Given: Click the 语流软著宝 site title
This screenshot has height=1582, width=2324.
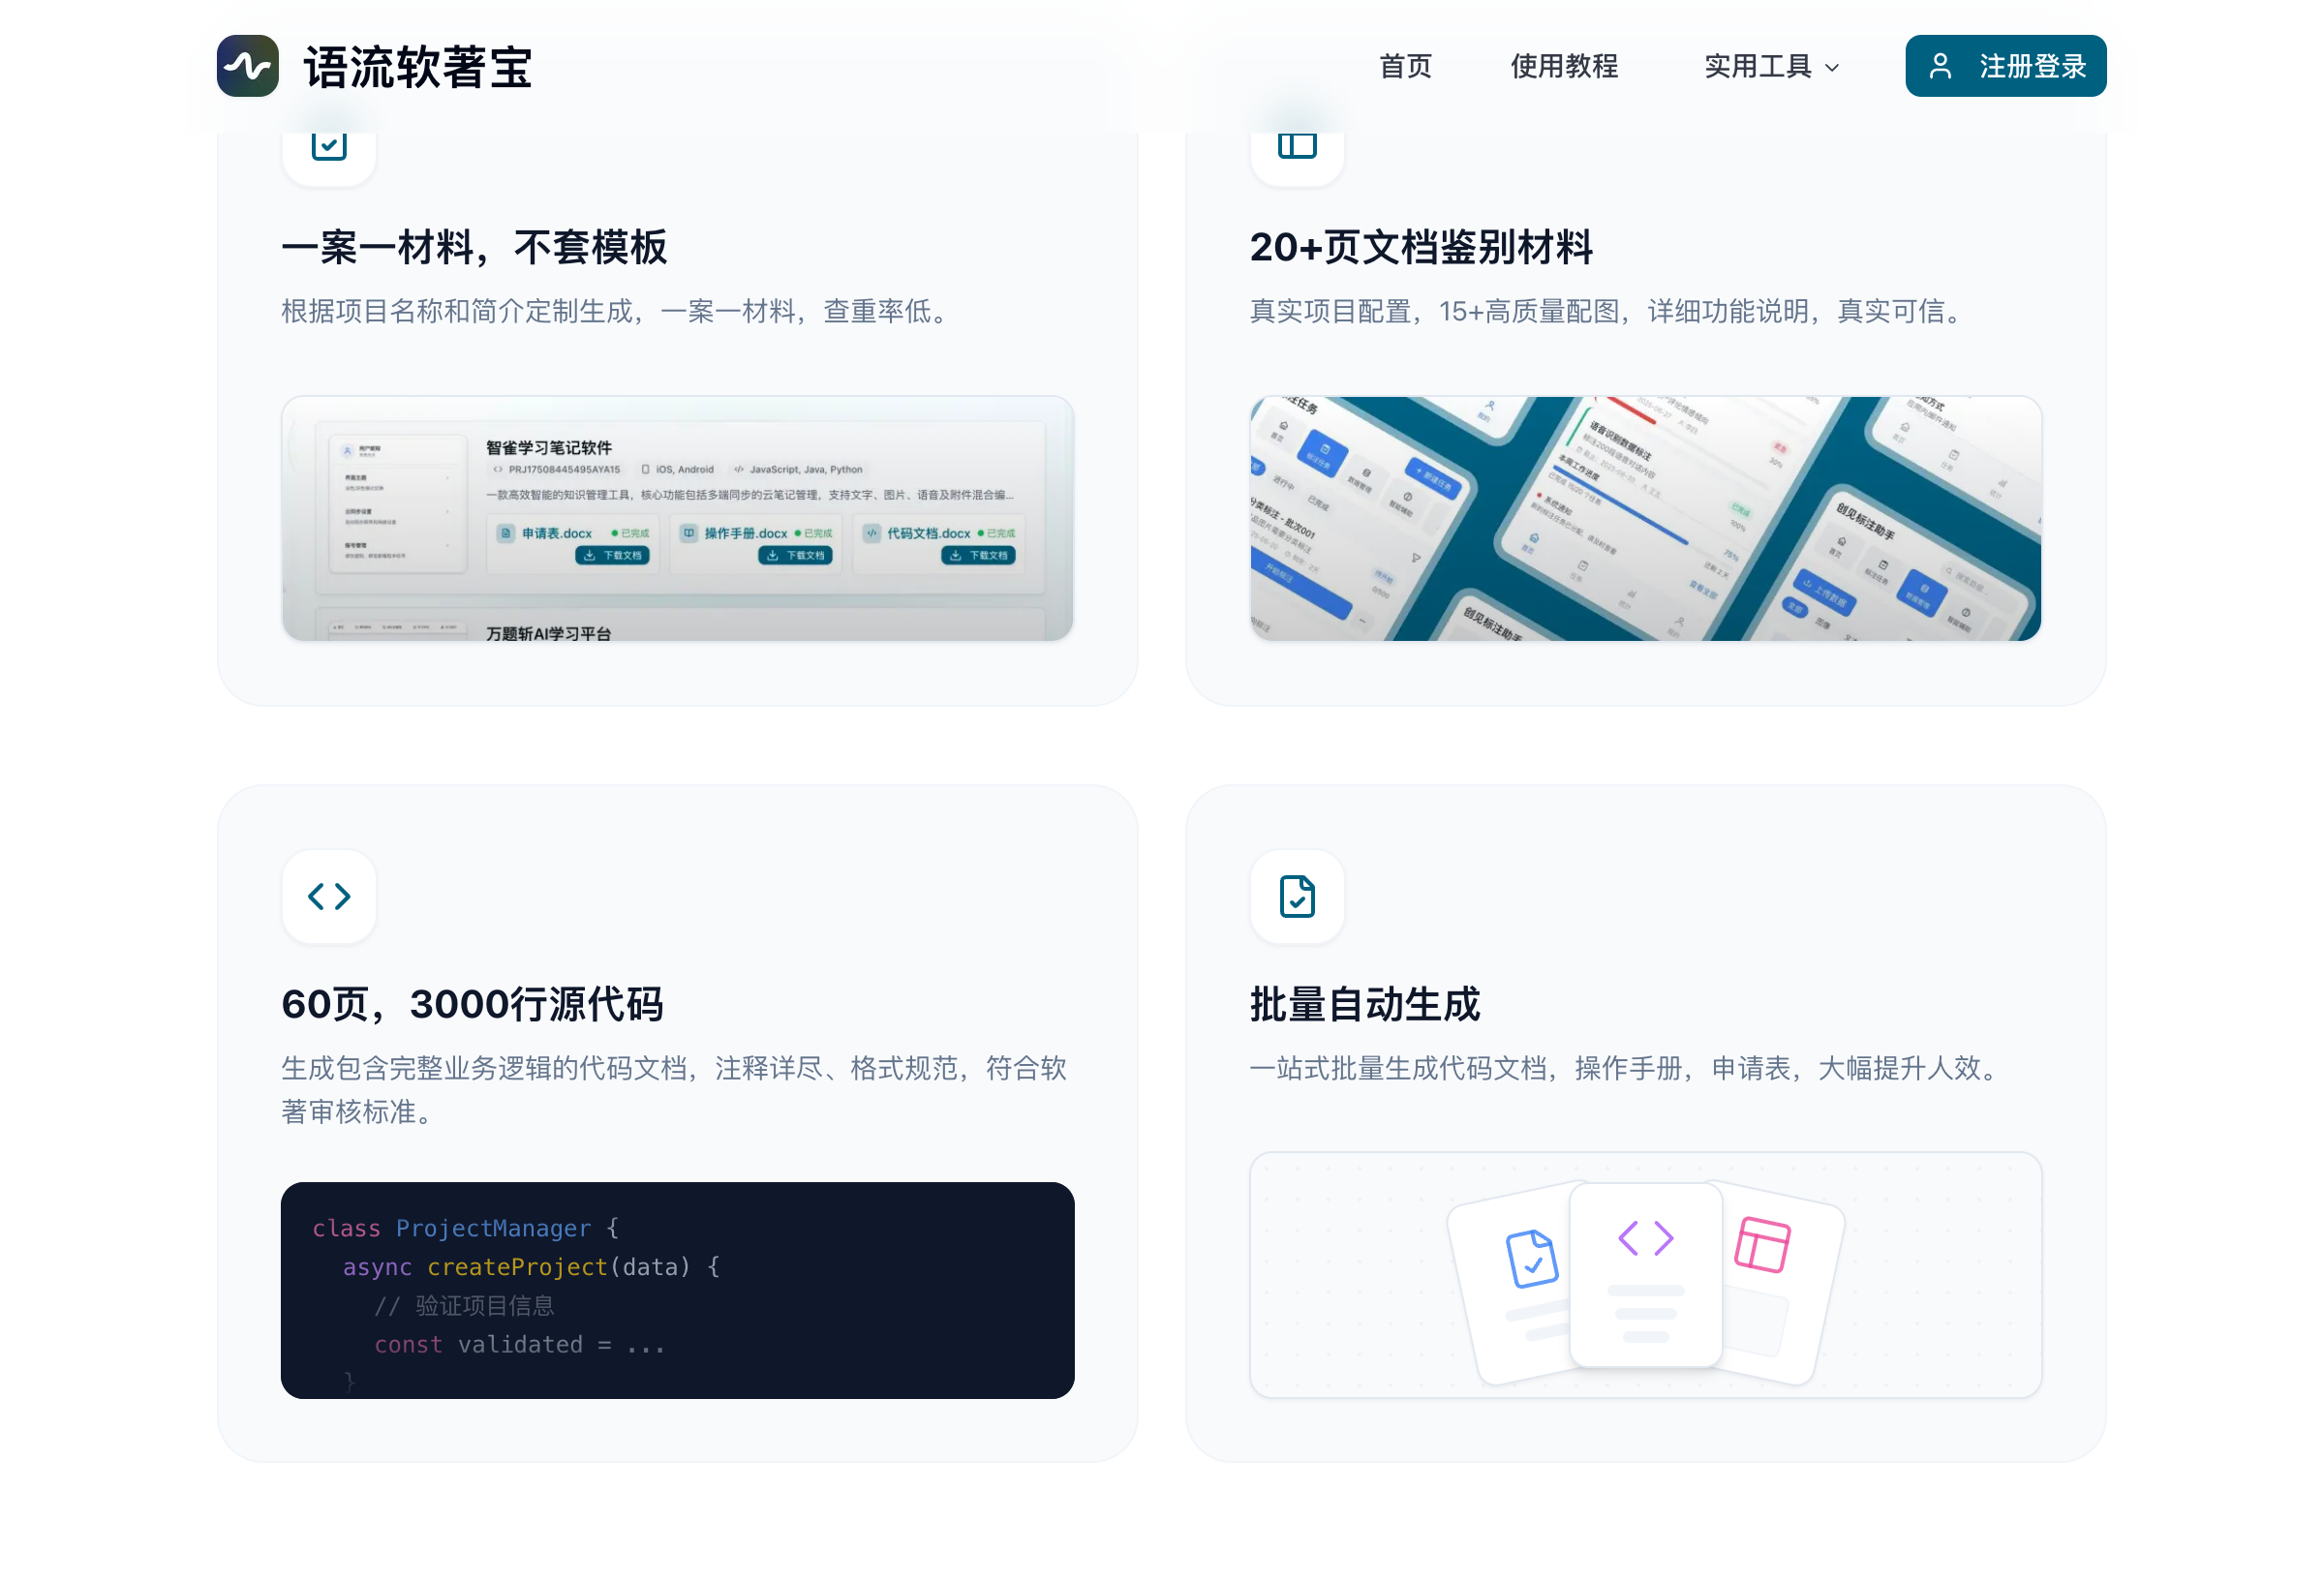Looking at the screenshot, I should (418, 67).
